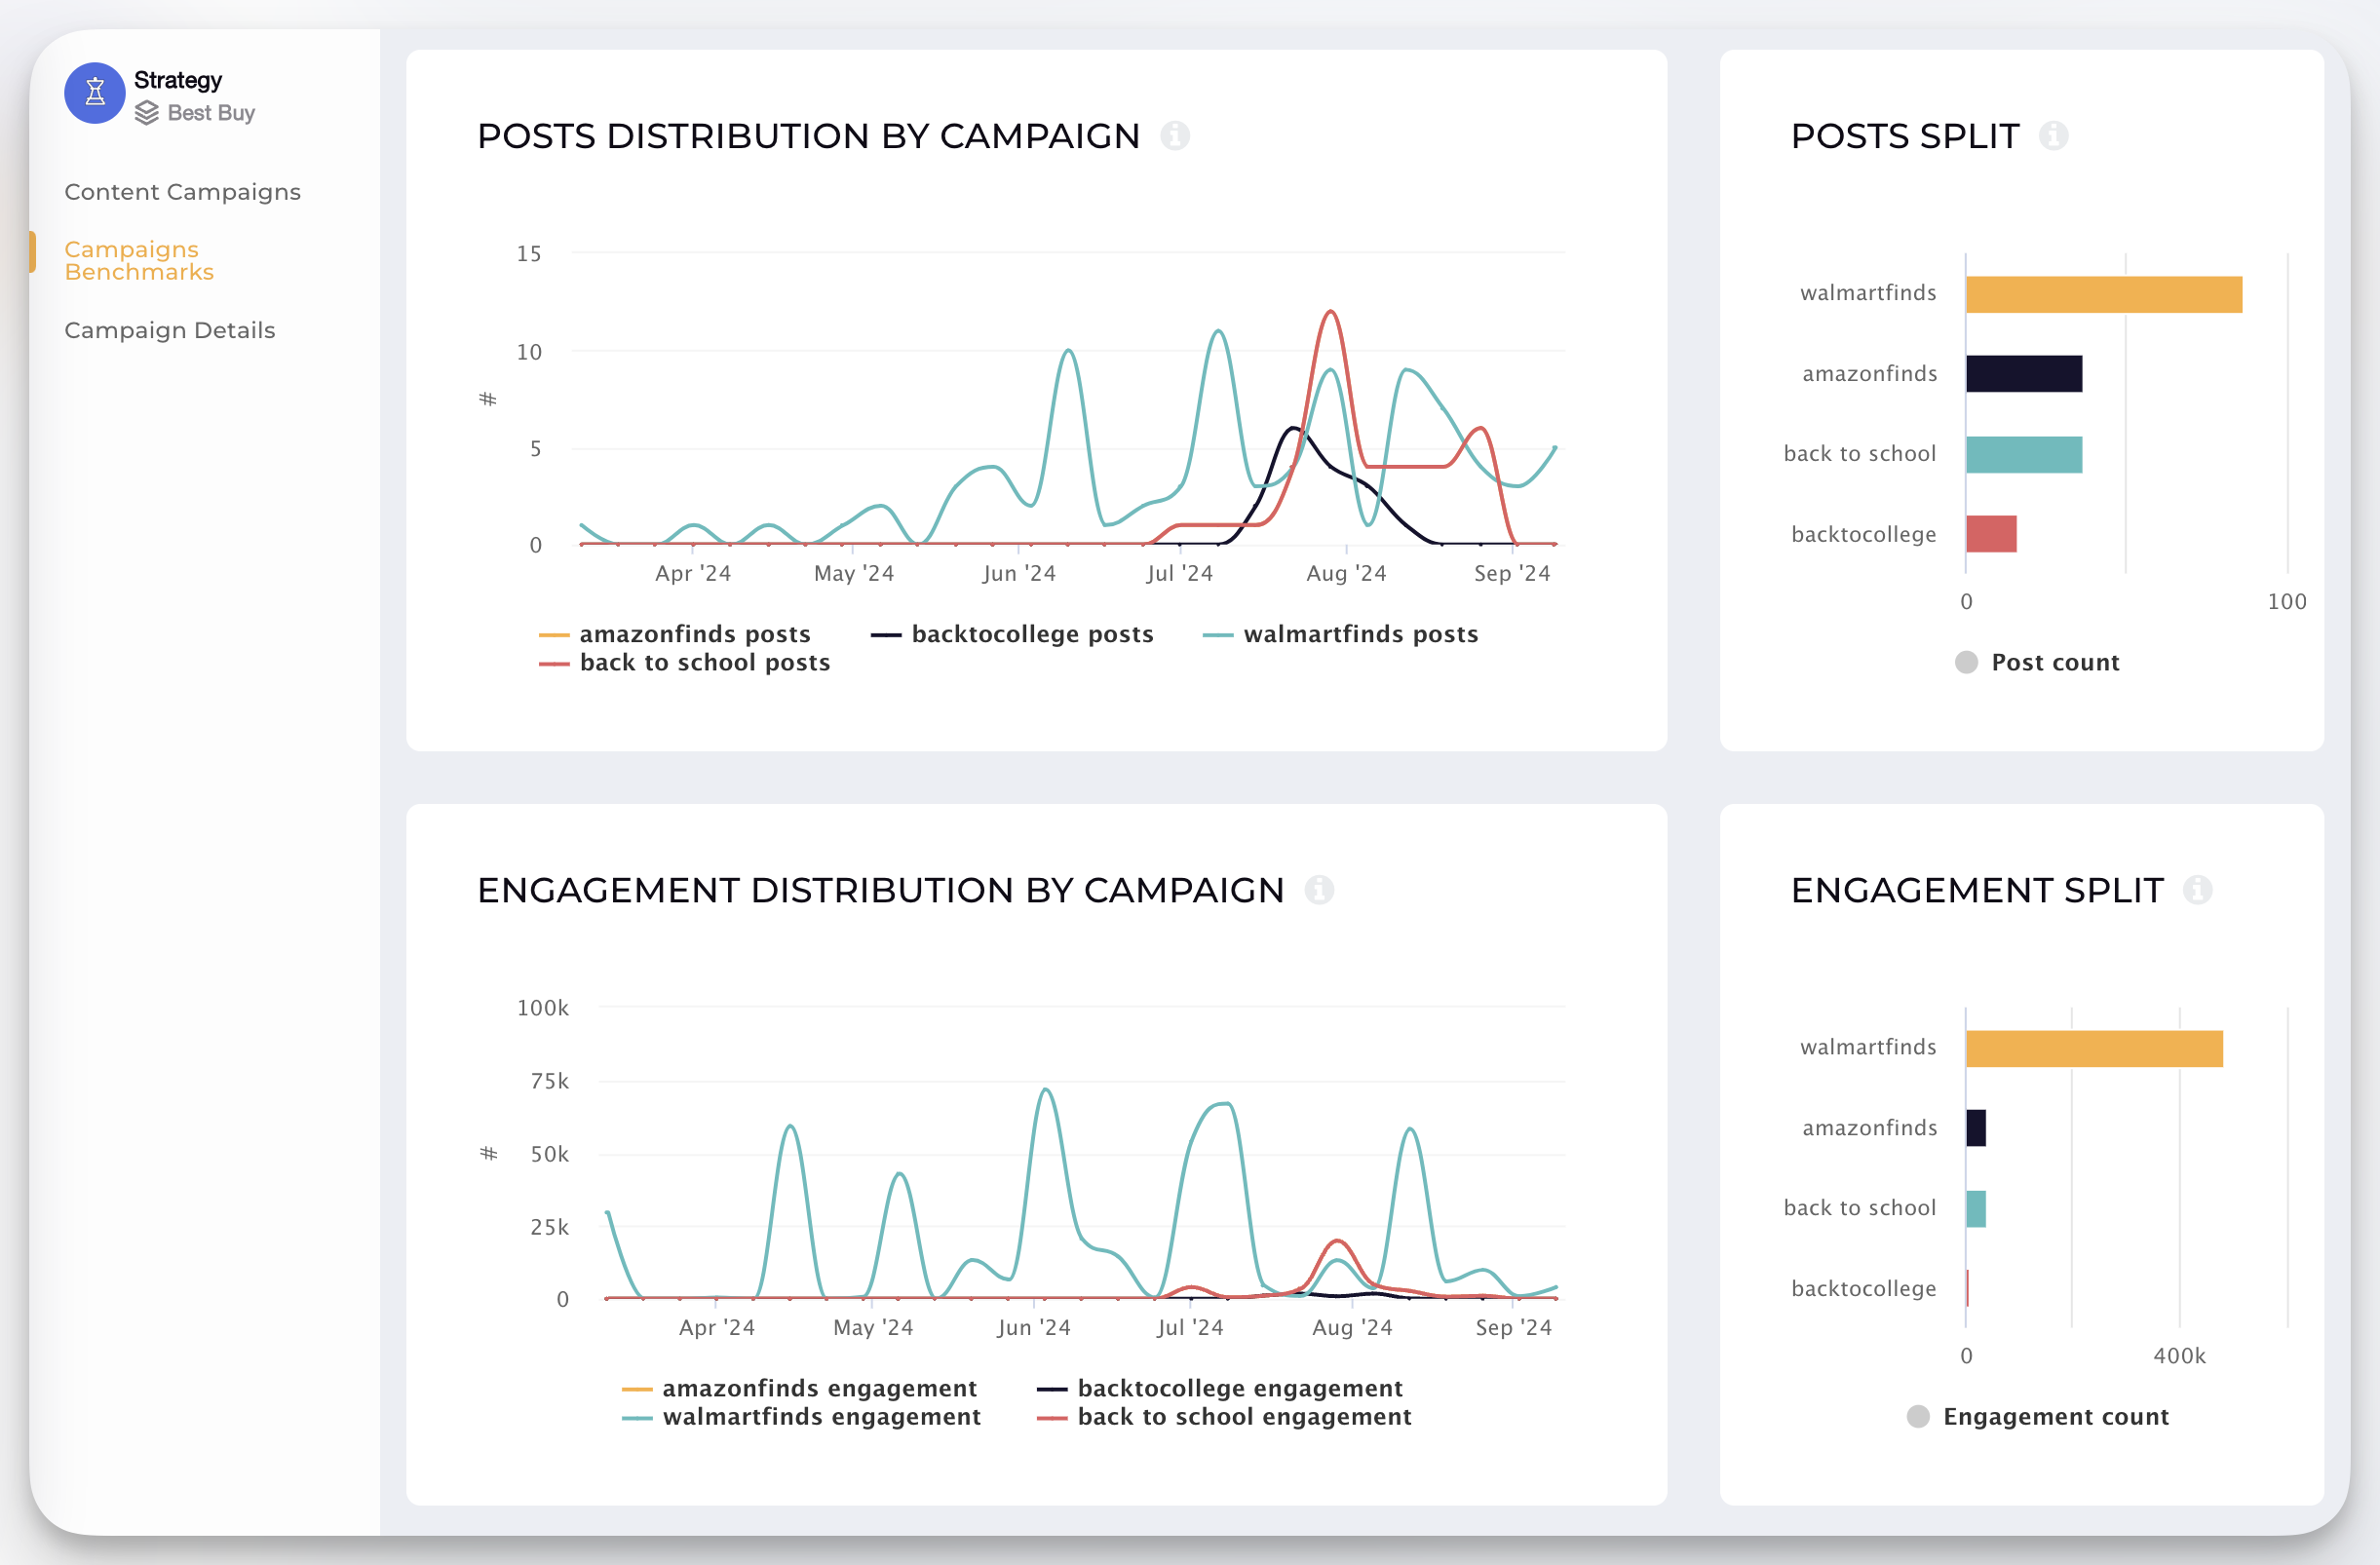Screen dimensions: 2380x1565
Task: Click '100' axis label in Posts Split
Action: (2287, 602)
